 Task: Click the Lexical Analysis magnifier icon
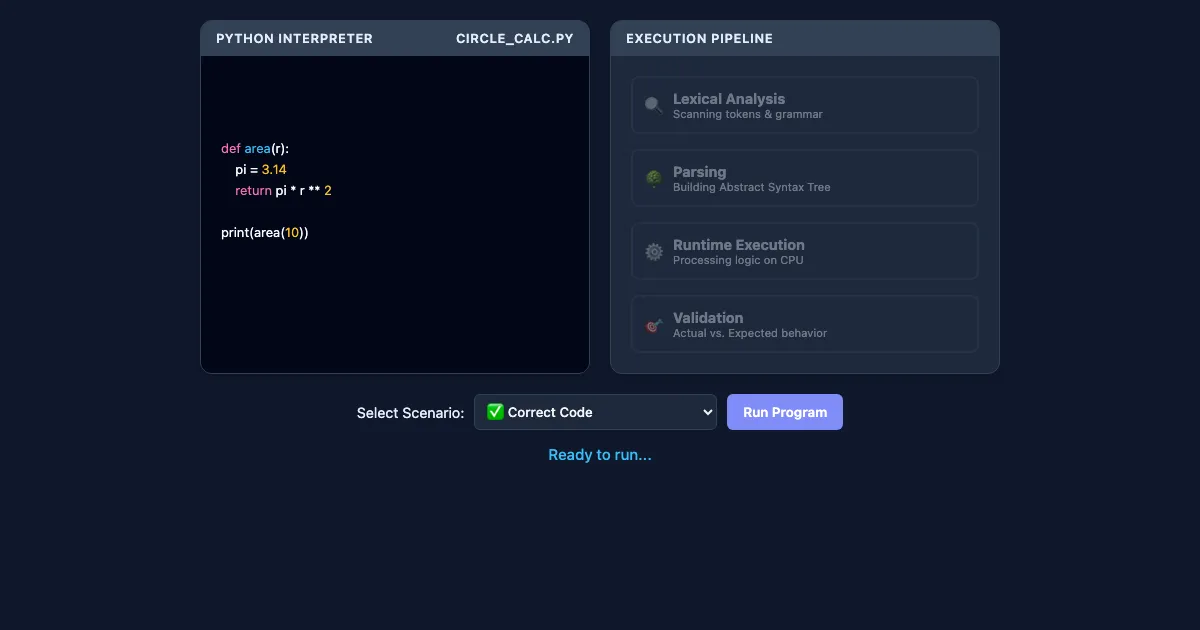[x=654, y=105]
